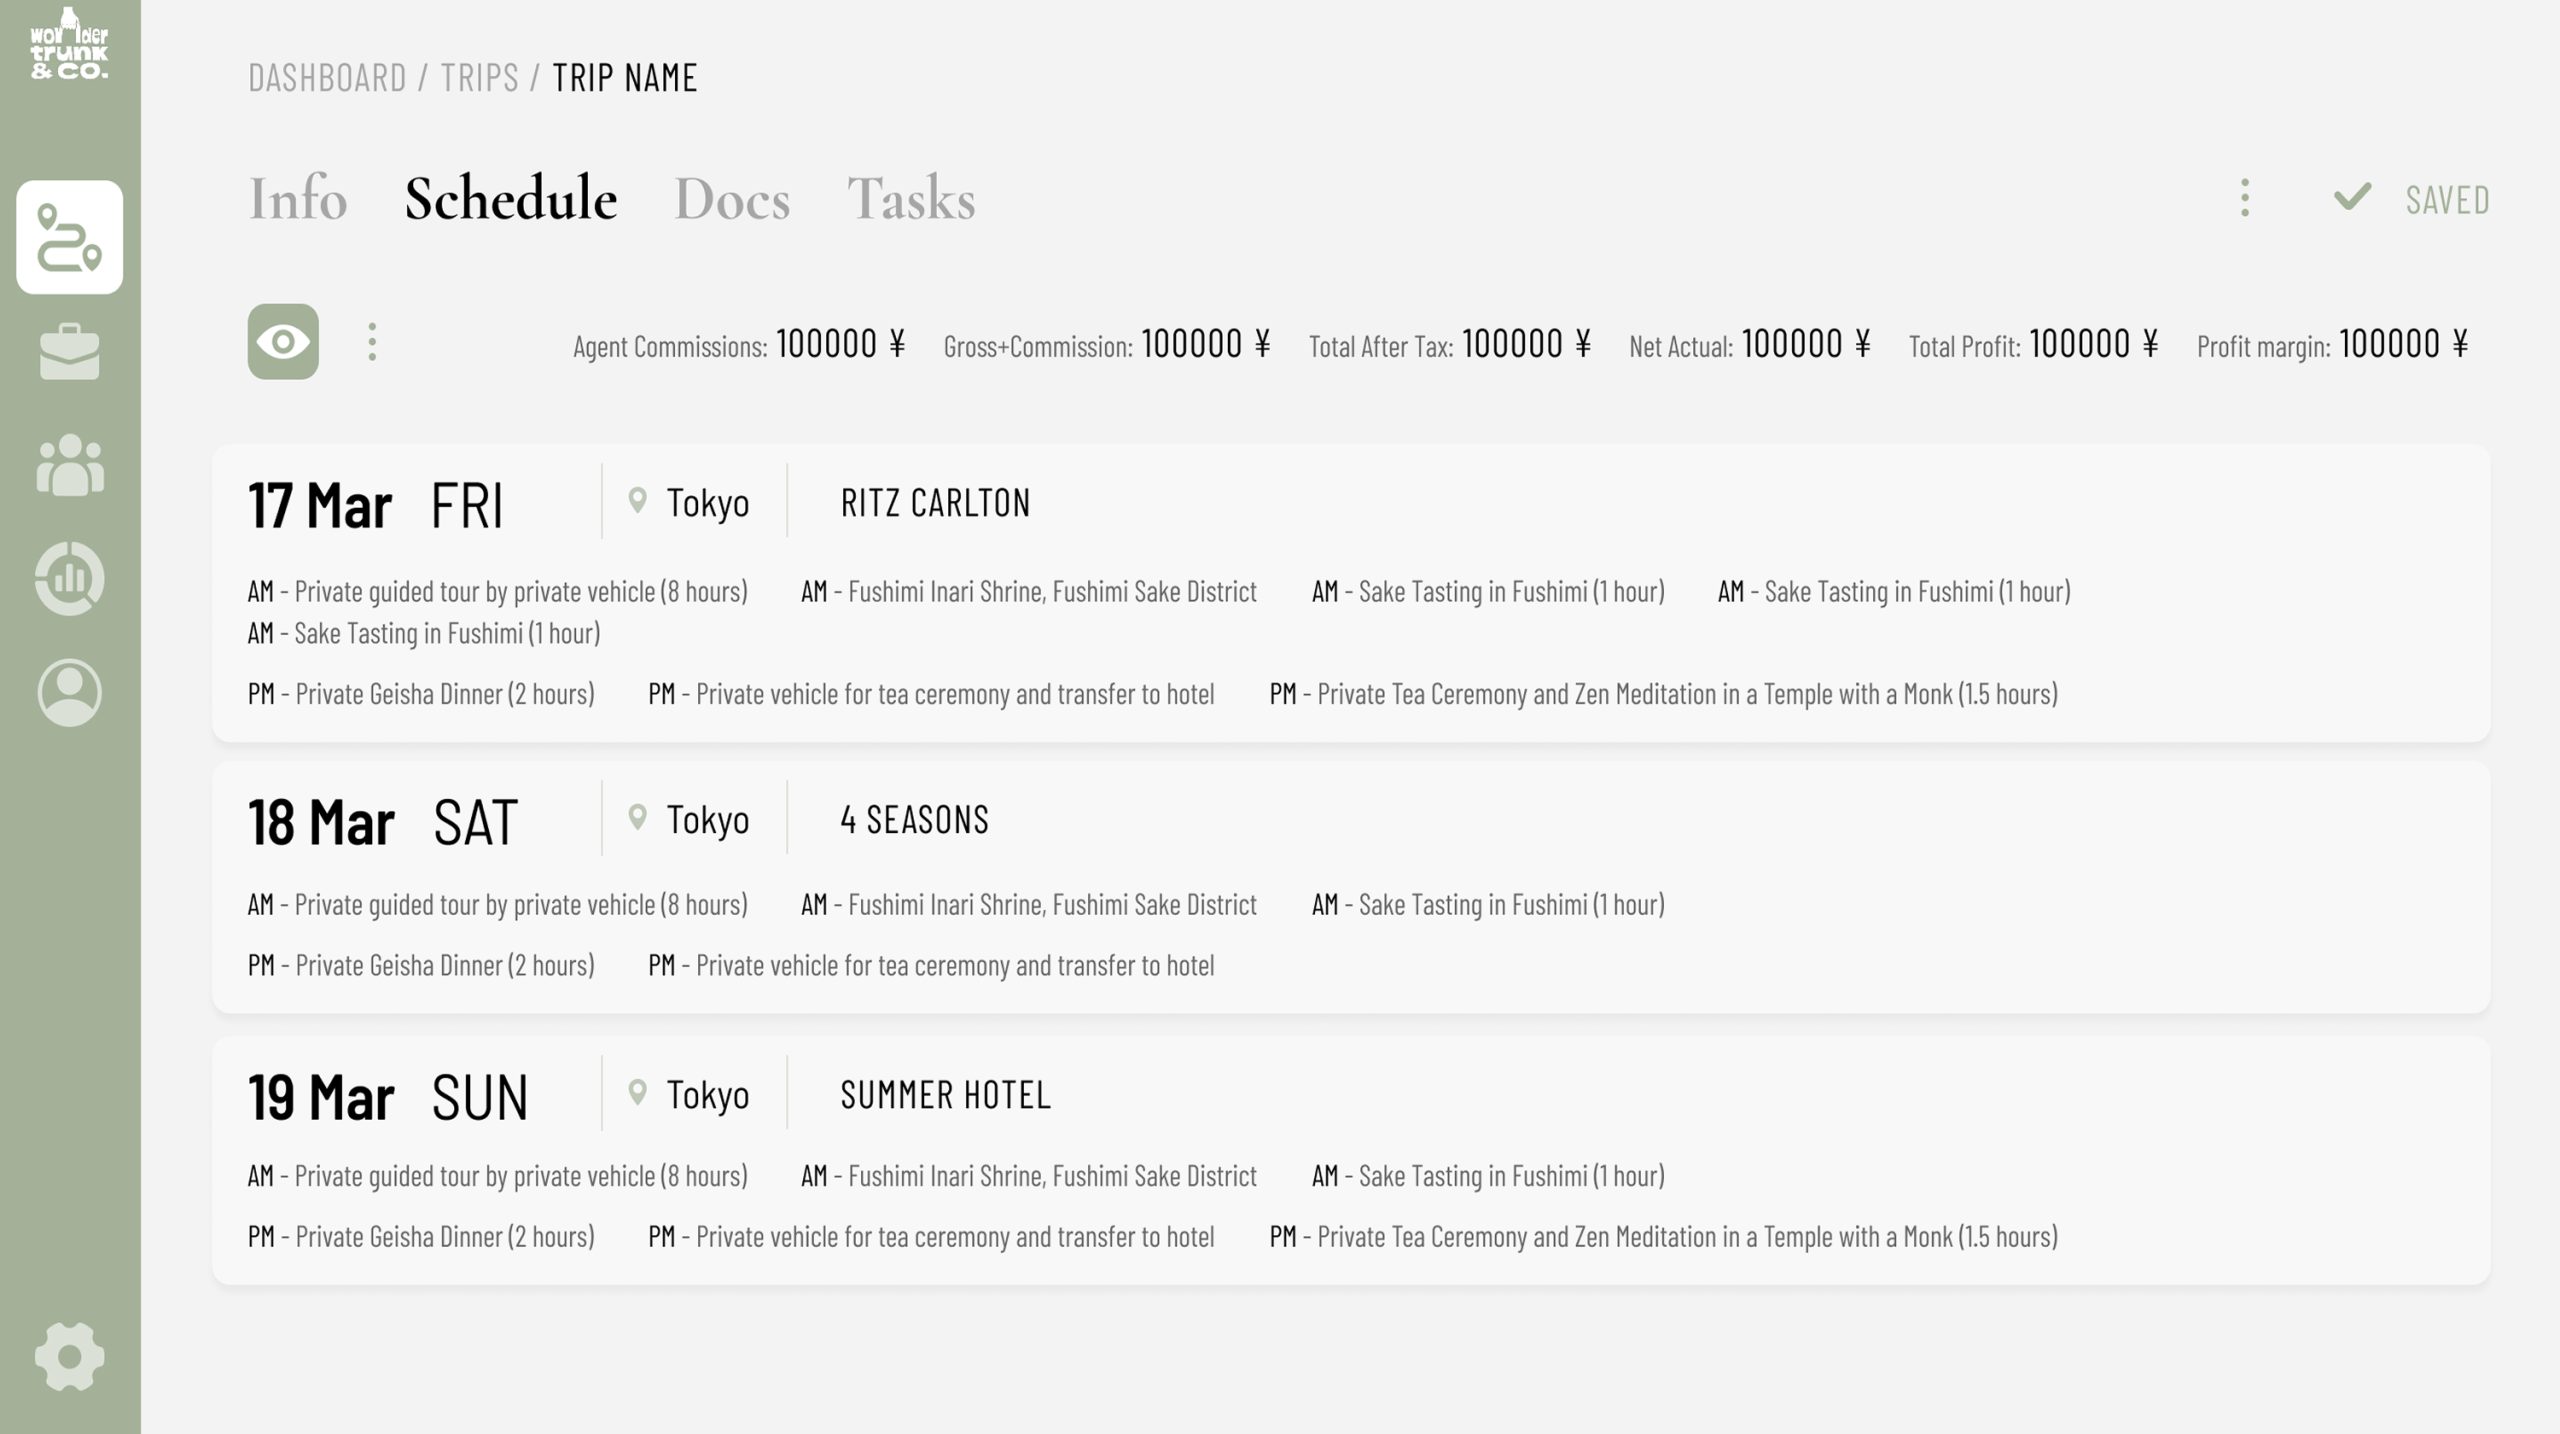Image resolution: width=2560 pixels, height=1434 pixels.
Task: Expand the 18 Mar SAT day card
Action: 1351,887
